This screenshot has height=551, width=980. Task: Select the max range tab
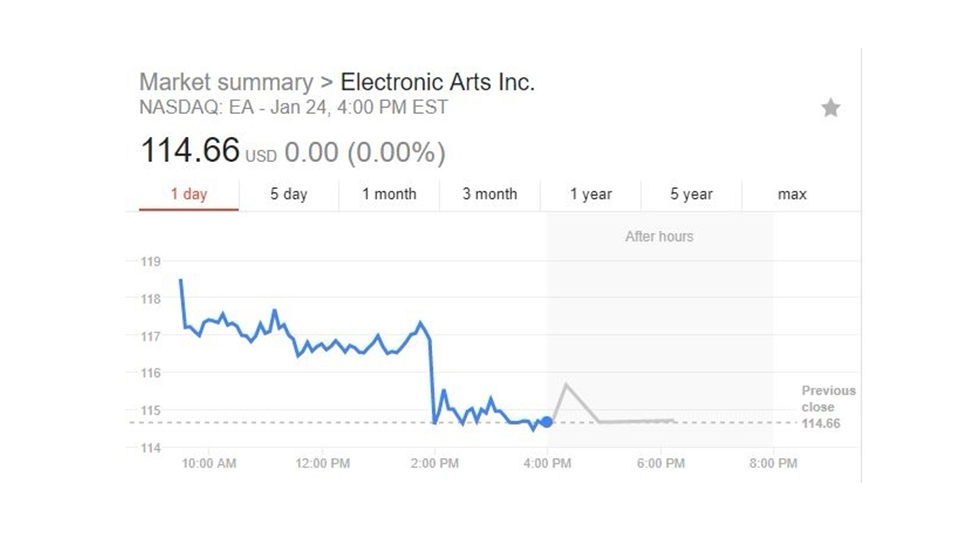tap(792, 194)
